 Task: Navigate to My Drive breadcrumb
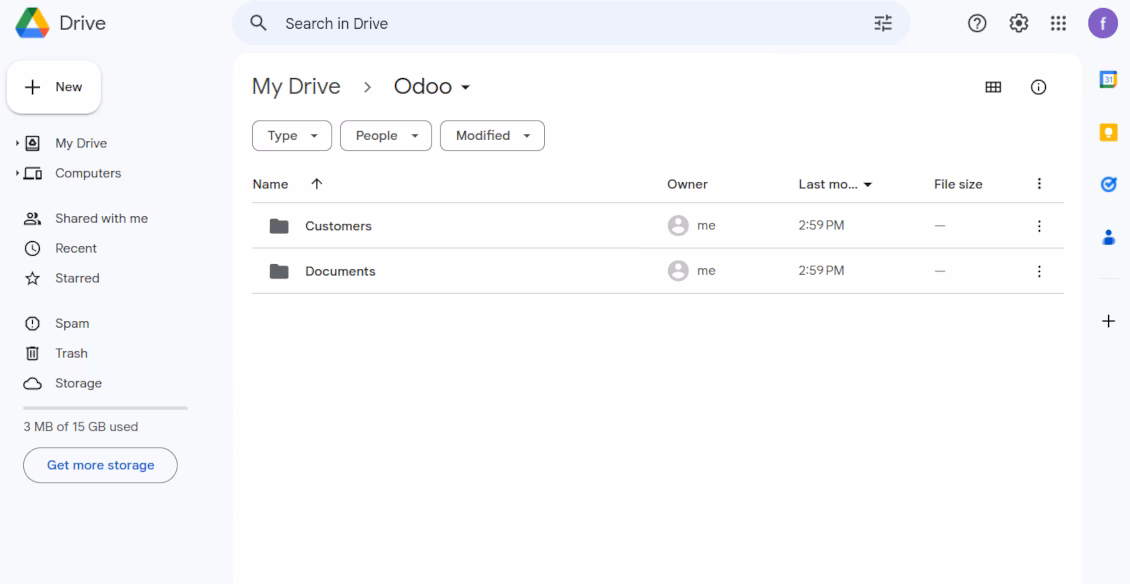pos(296,87)
